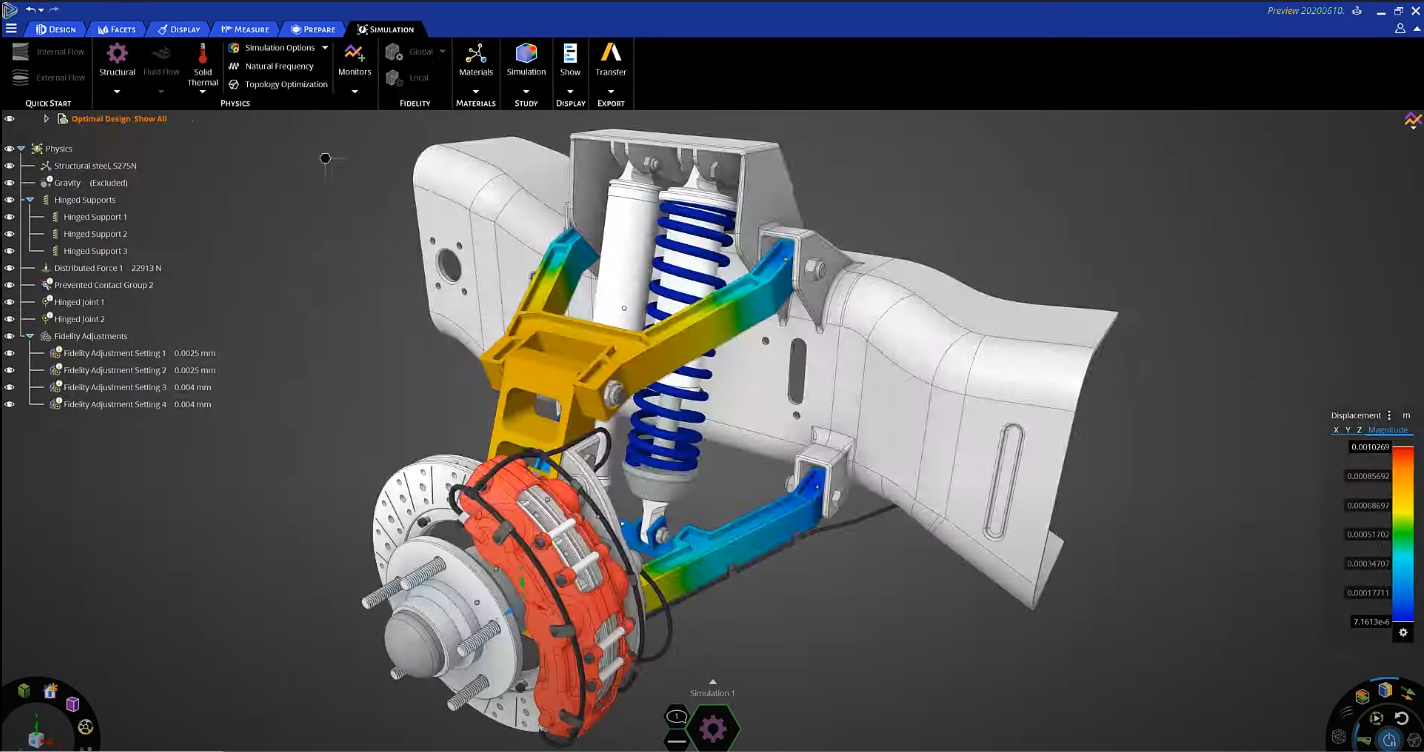Expand the Simulation 1 panel arrow

(x=712, y=682)
